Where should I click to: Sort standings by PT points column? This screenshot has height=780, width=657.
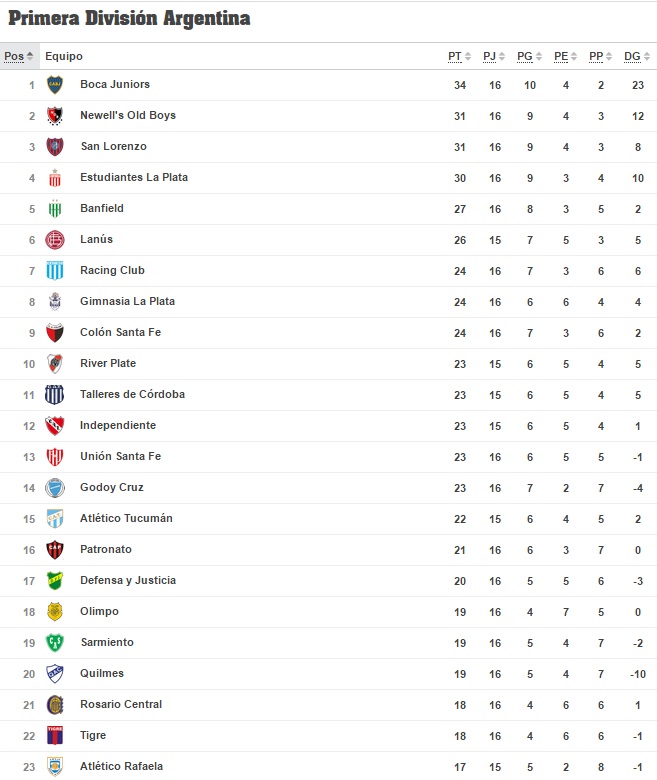point(459,56)
